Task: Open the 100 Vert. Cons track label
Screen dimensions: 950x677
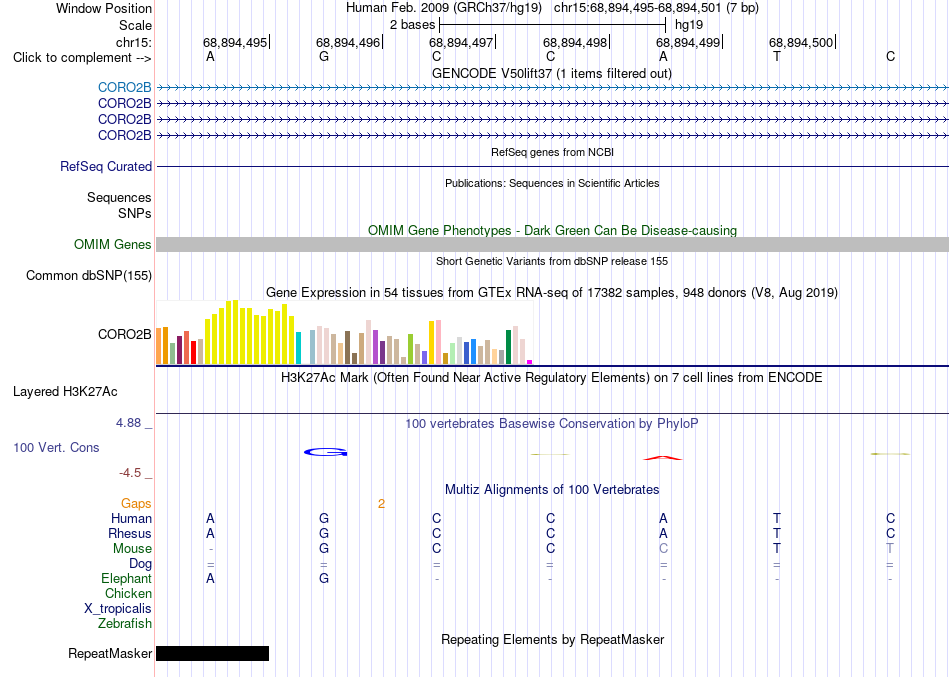Action: [56, 448]
